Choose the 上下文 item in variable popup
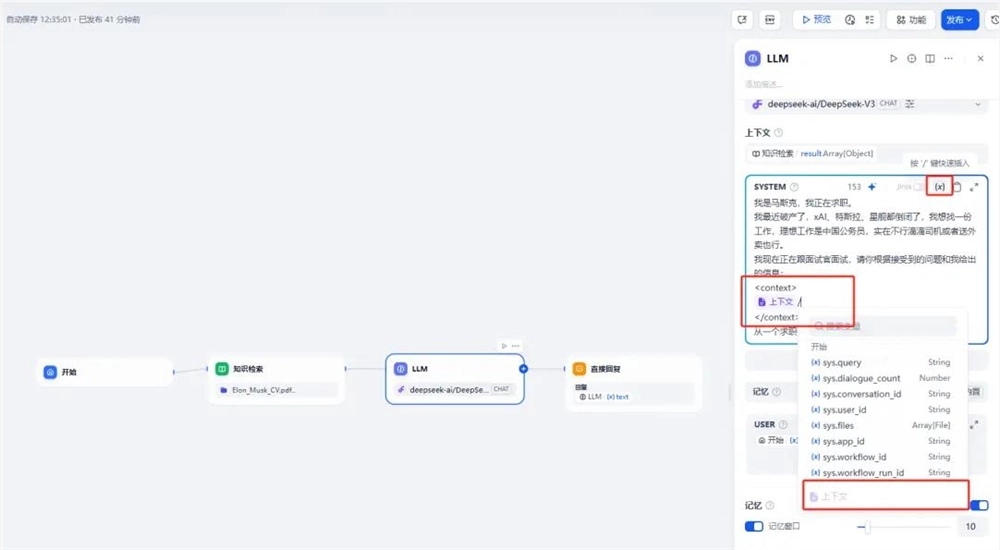The height and width of the screenshot is (550, 1000). coord(883,496)
